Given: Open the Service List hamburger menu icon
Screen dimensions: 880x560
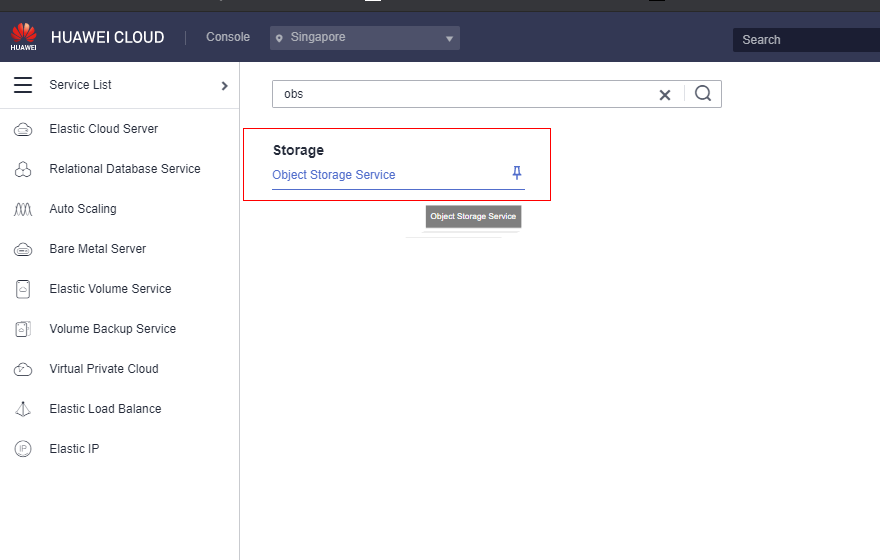Looking at the screenshot, I should point(23,85).
